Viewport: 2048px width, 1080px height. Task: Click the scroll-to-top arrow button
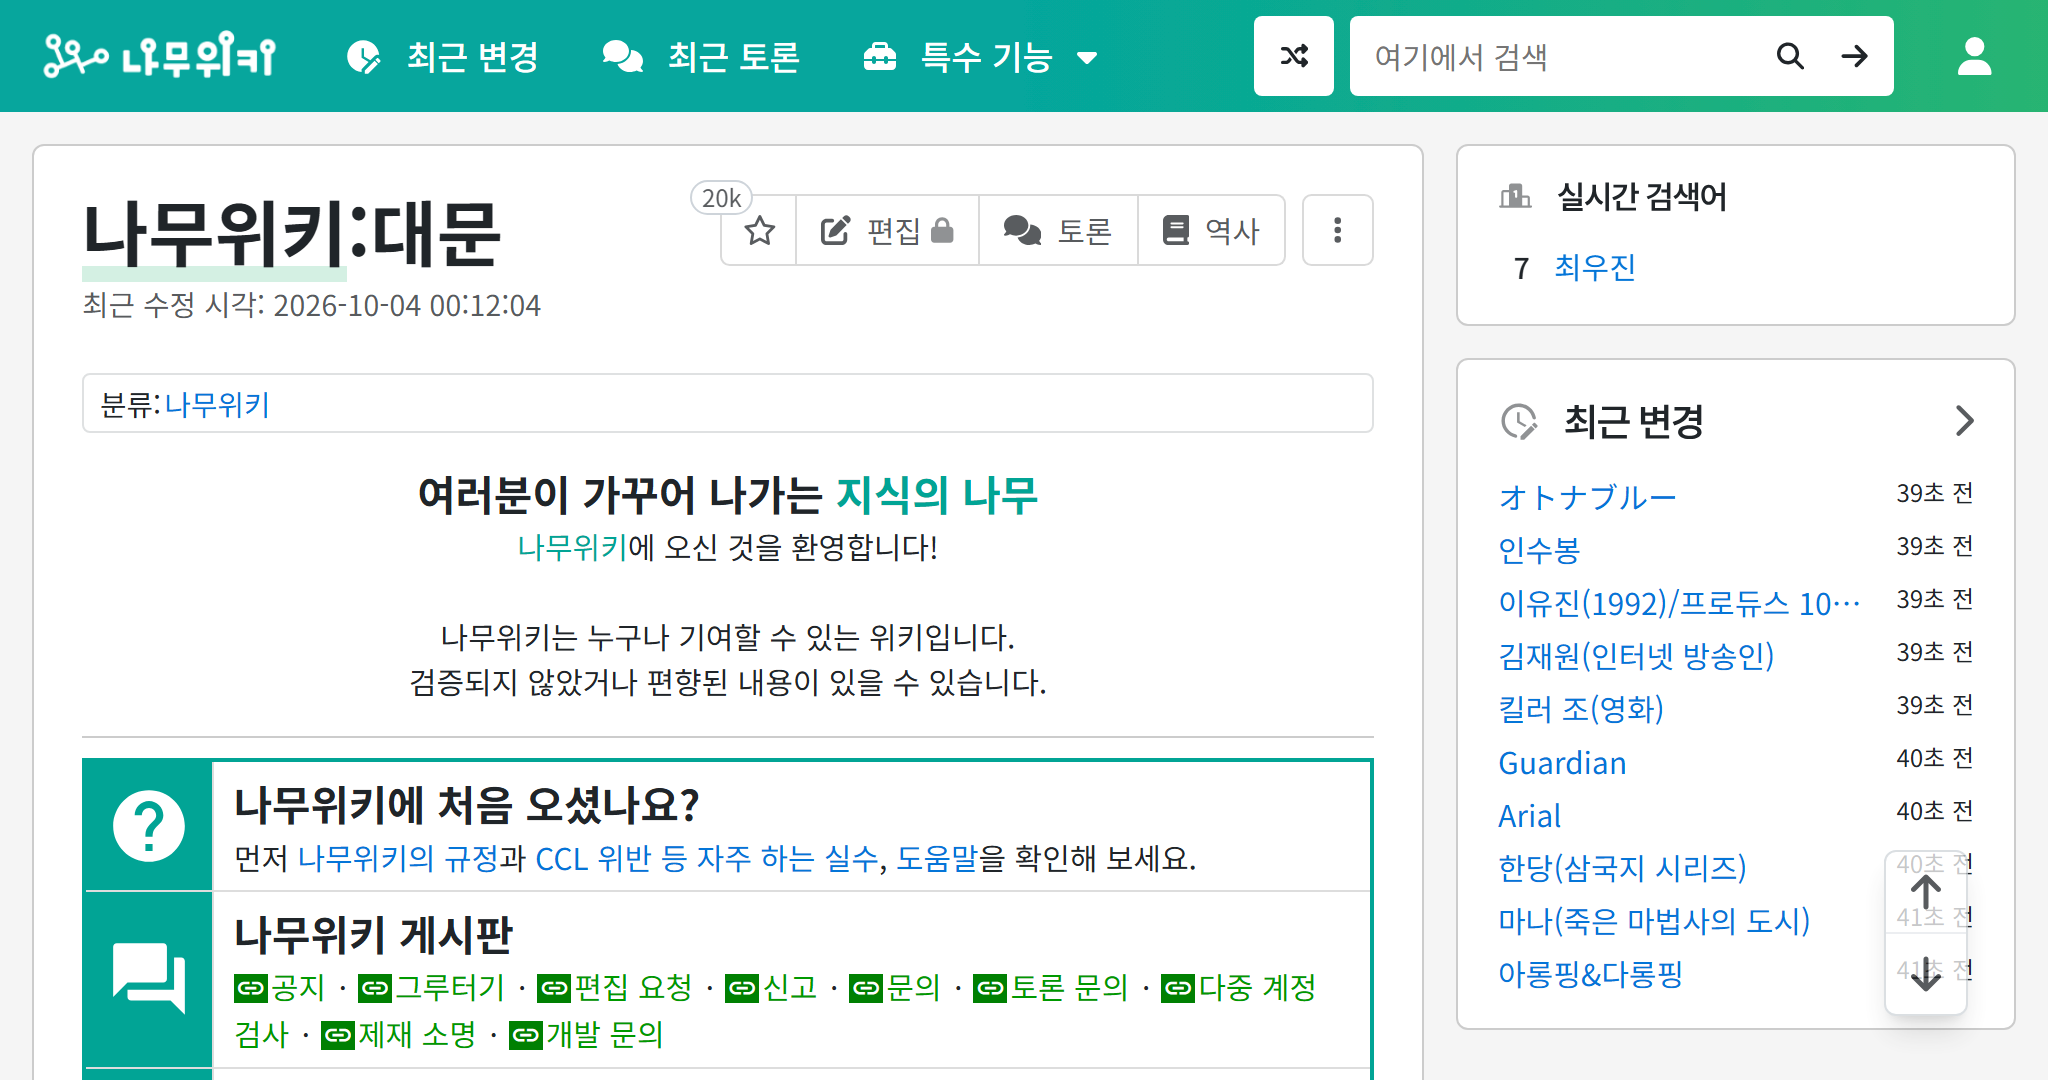(1926, 893)
